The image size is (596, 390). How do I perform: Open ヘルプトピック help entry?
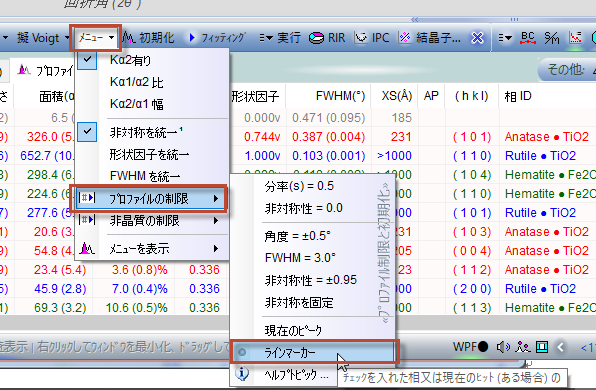pyautogui.click(x=296, y=375)
